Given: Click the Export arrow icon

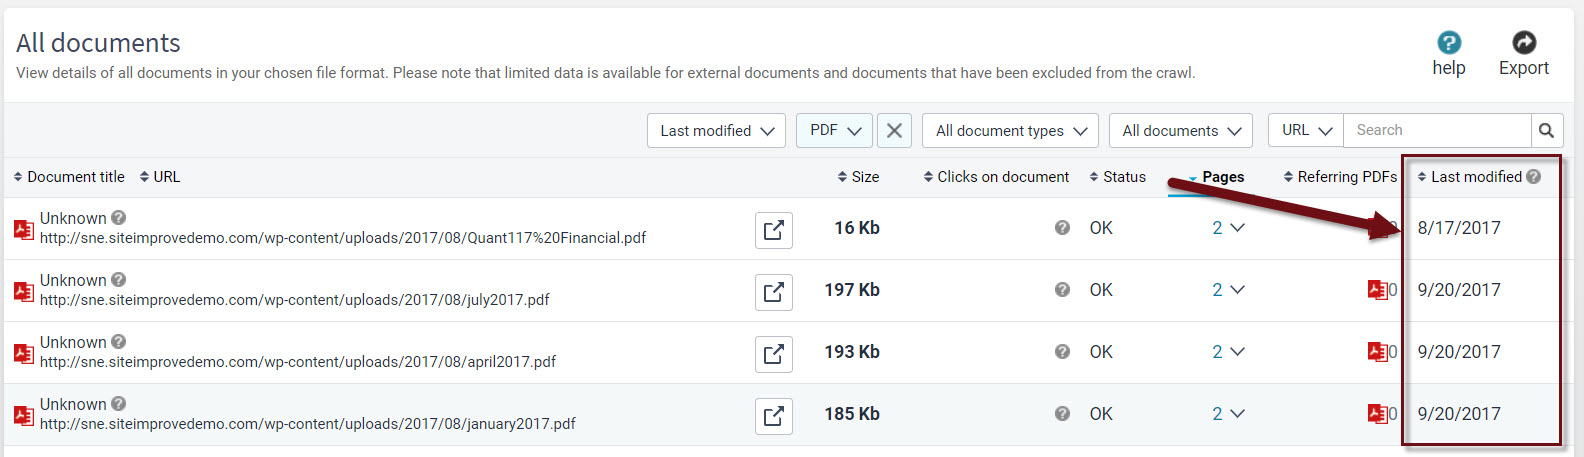Looking at the screenshot, I should pyautogui.click(x=1523, y=42).
